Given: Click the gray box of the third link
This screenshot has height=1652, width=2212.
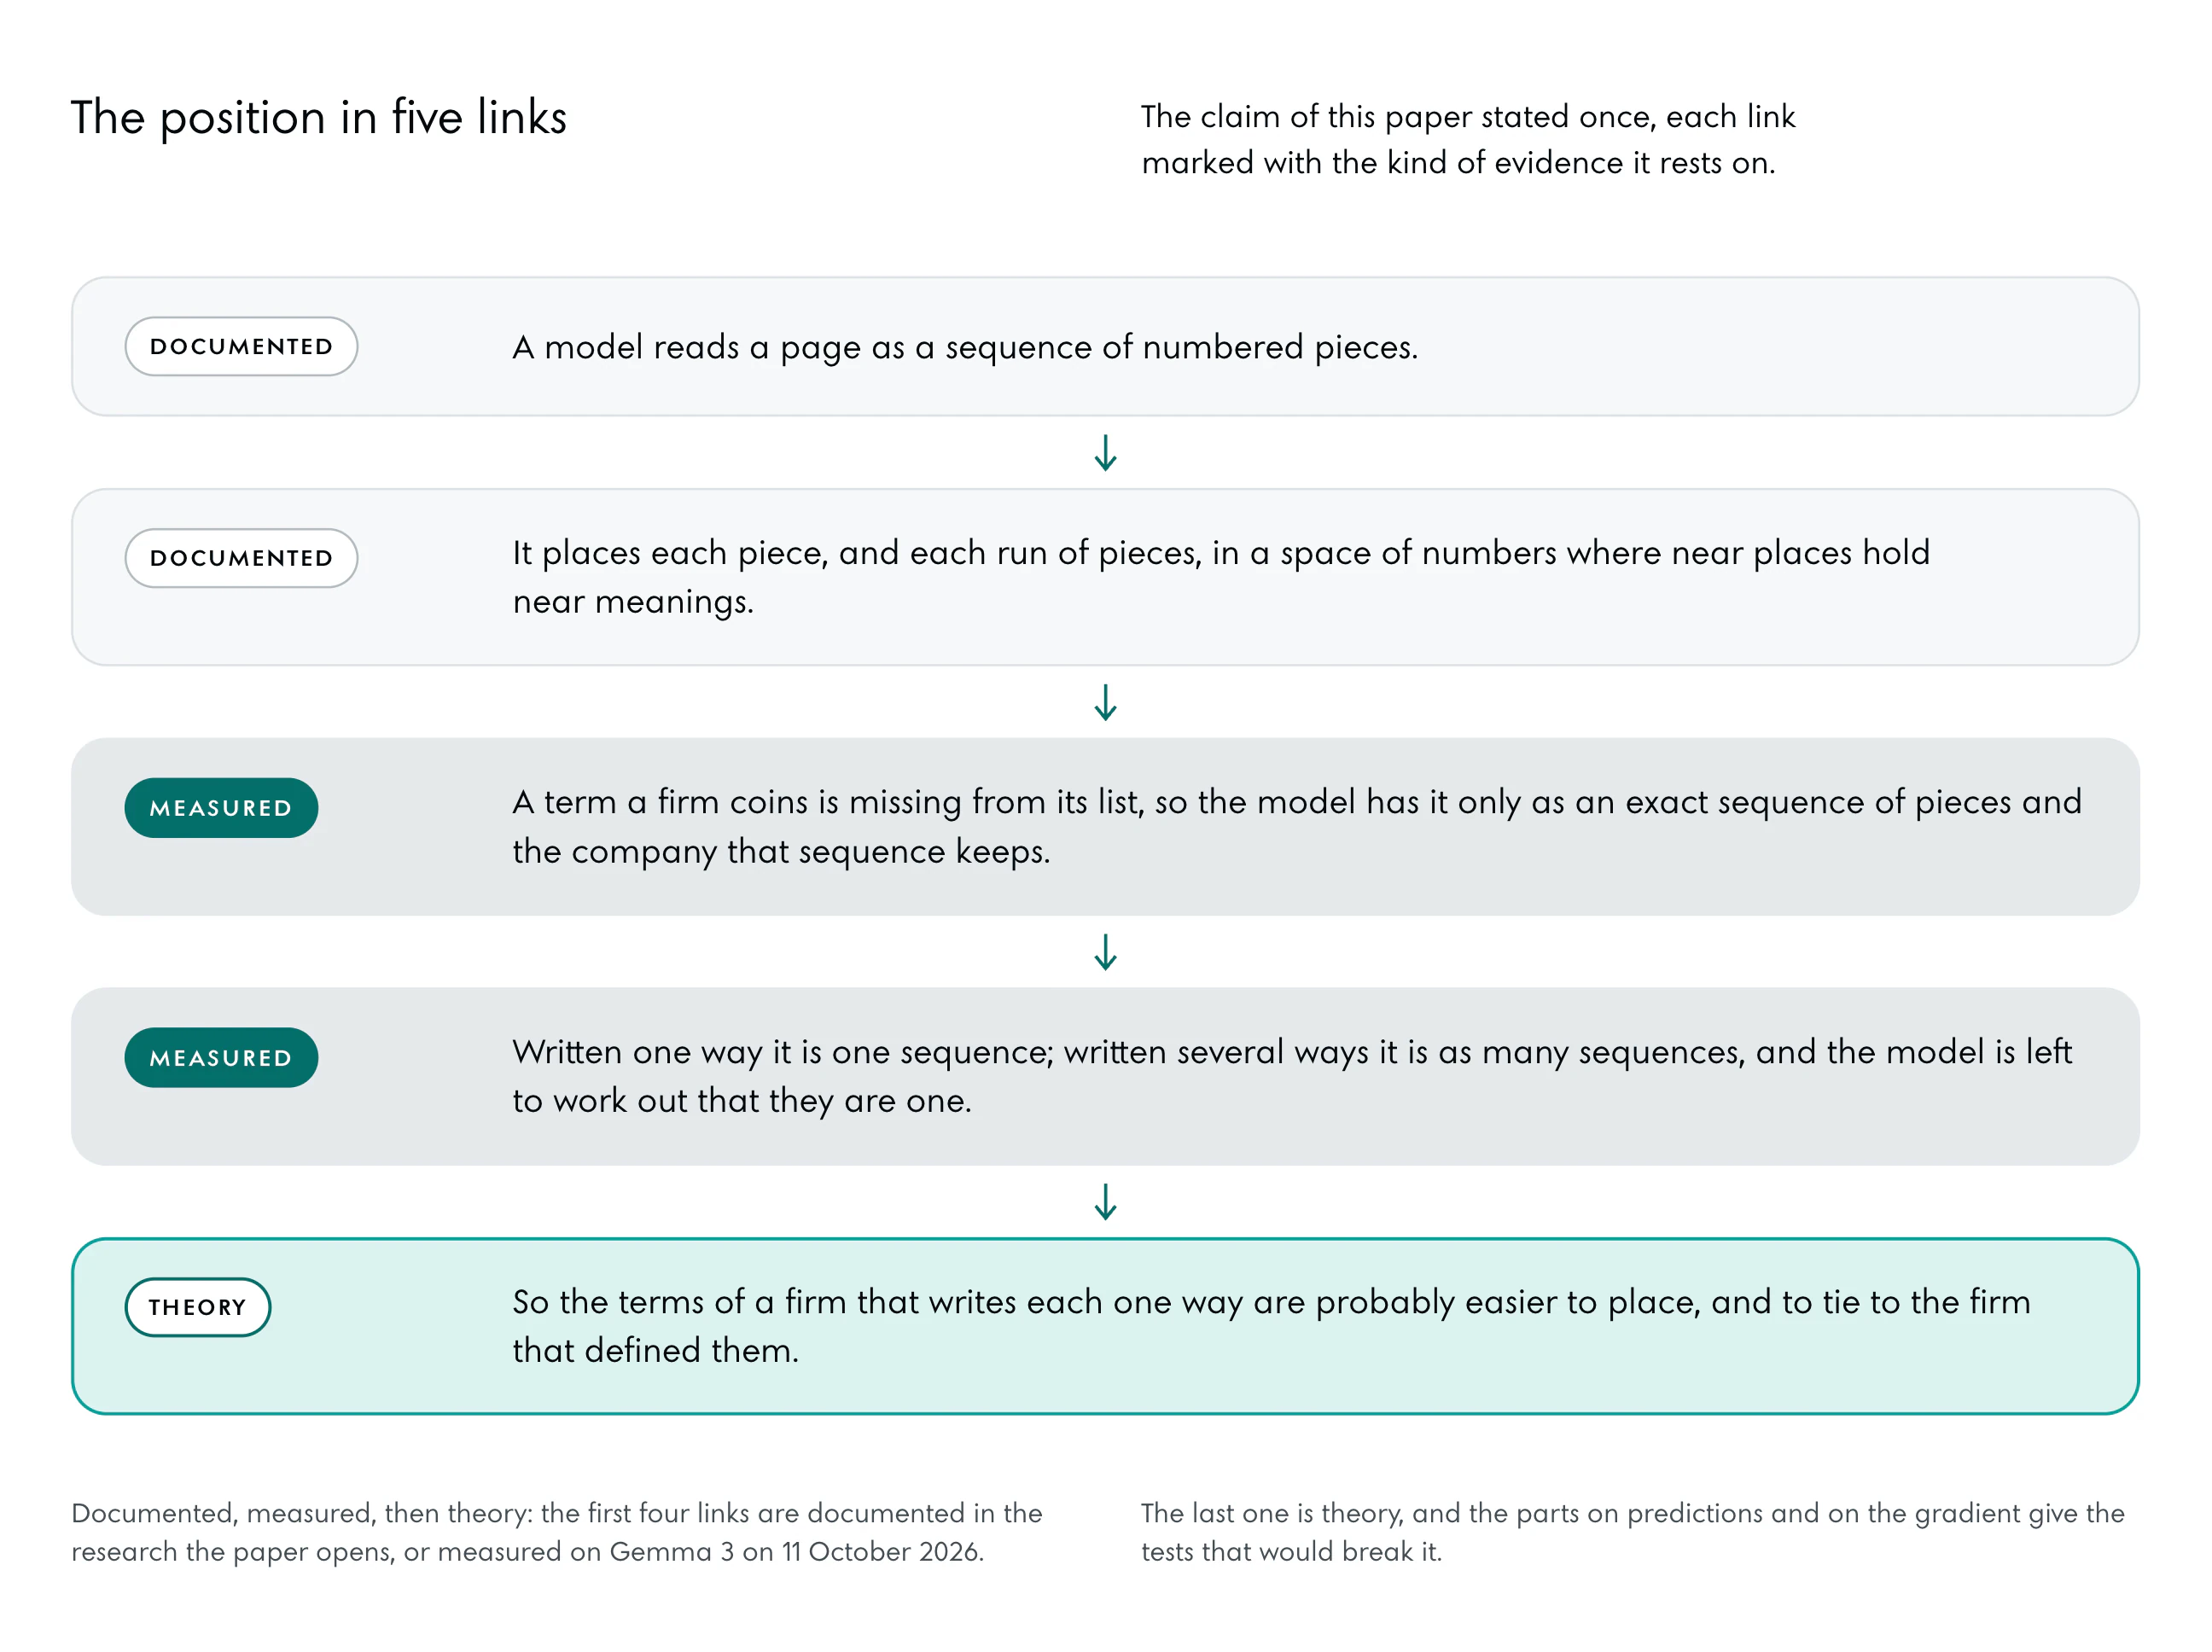Looking at the screenshot, I should click(1105, 827).
